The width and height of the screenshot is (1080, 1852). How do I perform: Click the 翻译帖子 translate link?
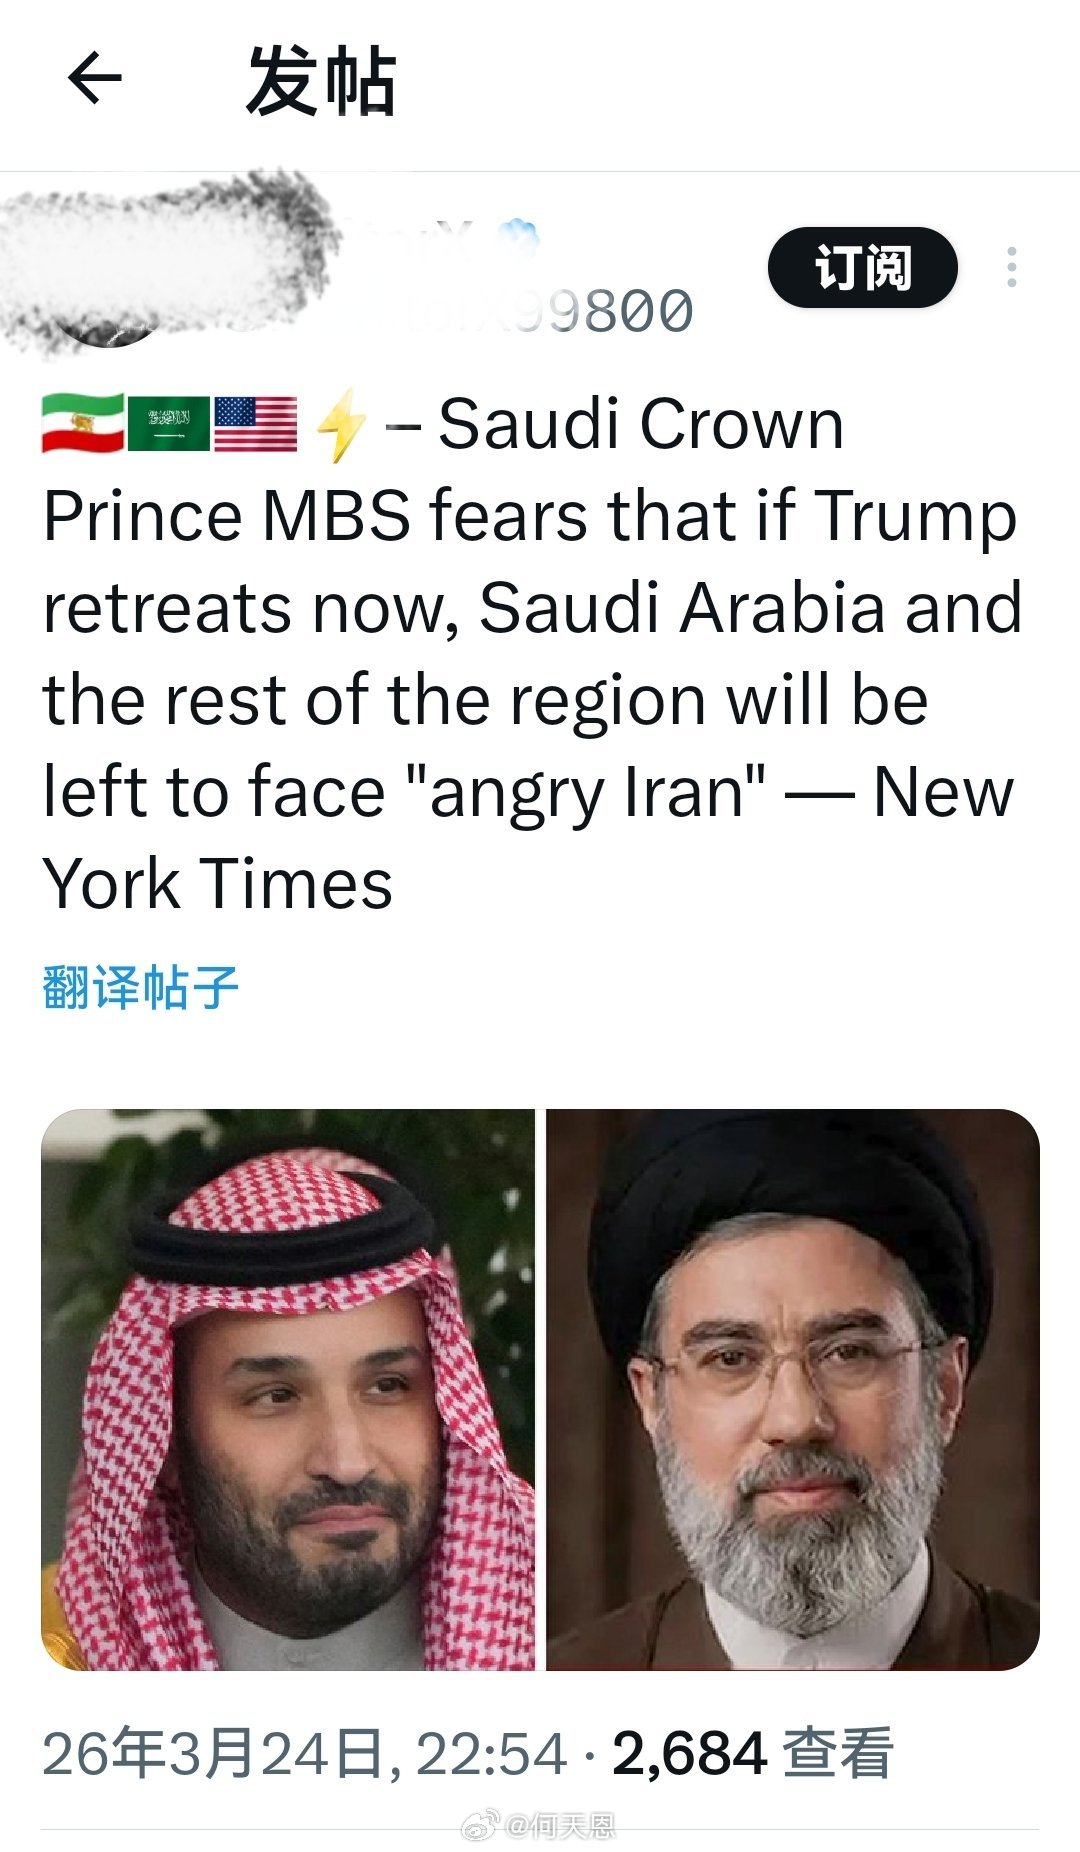coord(140,988)
